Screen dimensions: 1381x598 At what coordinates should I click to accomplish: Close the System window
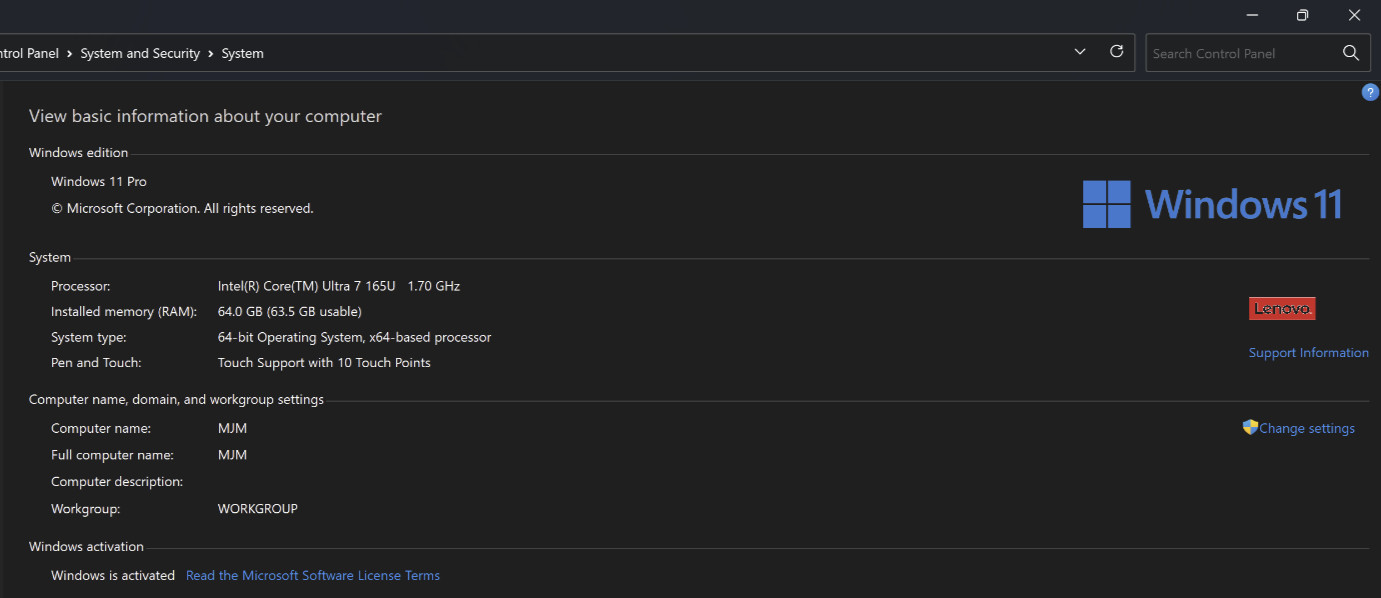pos(1354,15)
